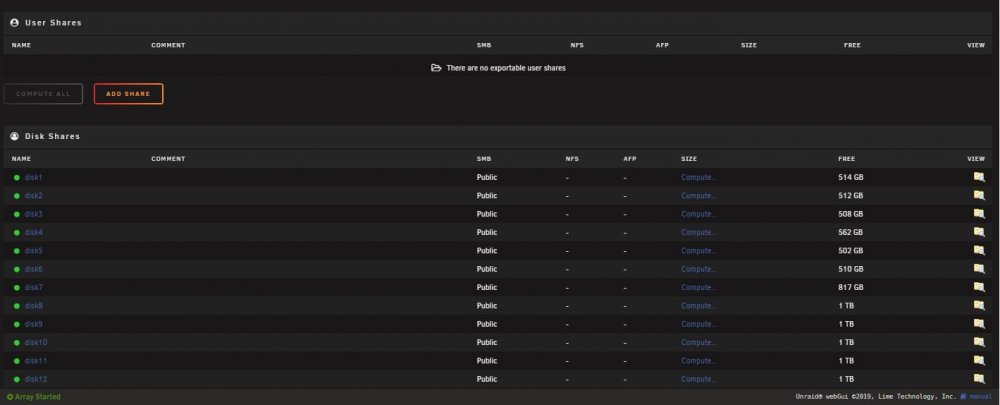Click the Compute All button
Screen dimensions: 1000x405
43,94
